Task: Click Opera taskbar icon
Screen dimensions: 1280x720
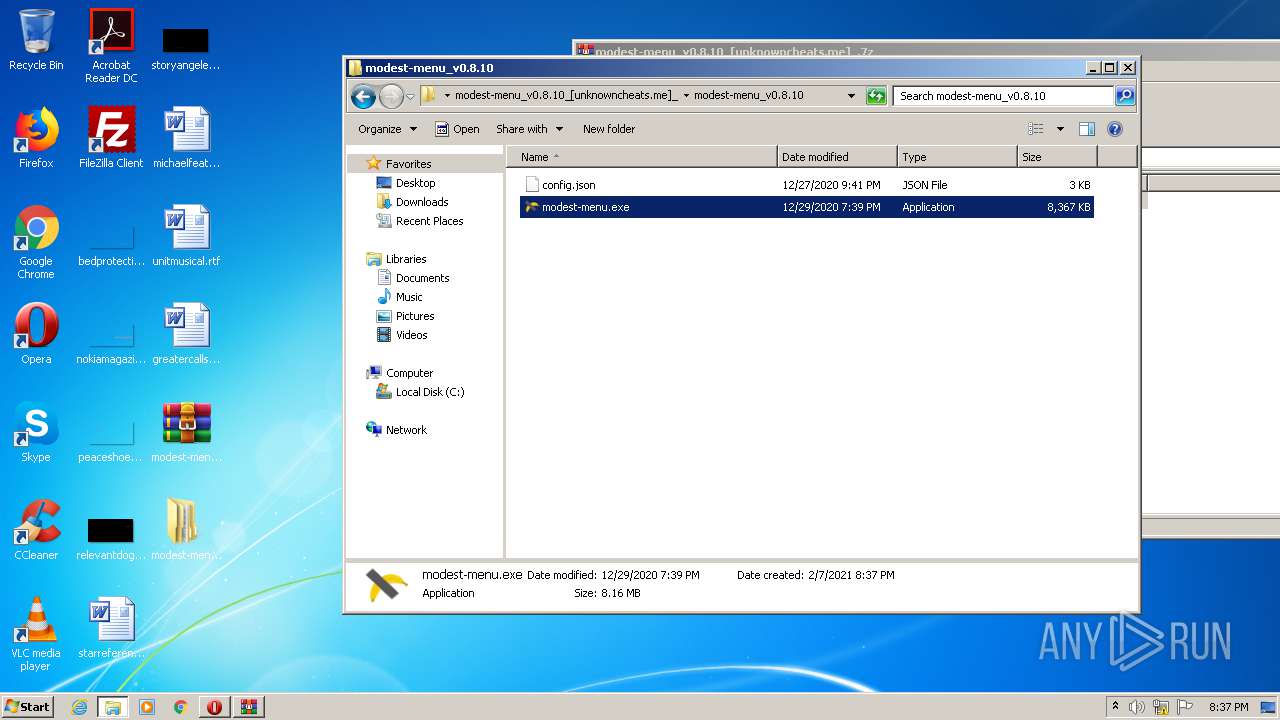Action: 214,707
